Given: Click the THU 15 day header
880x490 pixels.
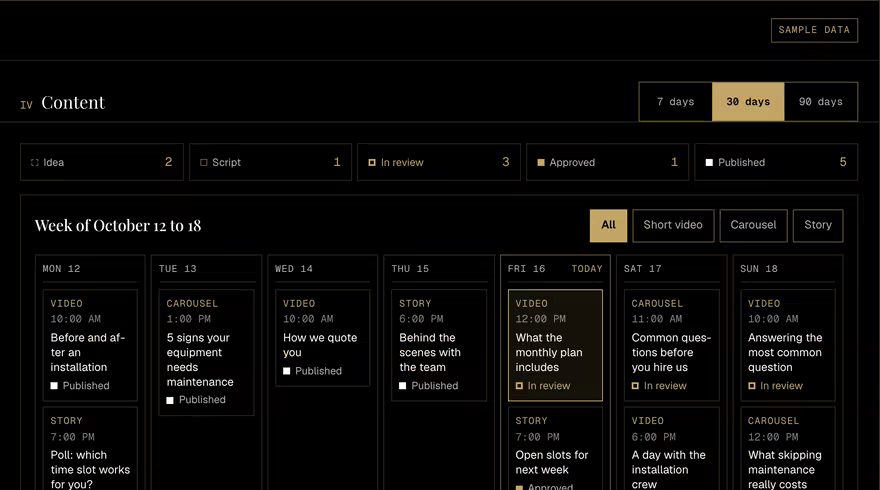Looking at the screenshot, I should coord(410,269).
